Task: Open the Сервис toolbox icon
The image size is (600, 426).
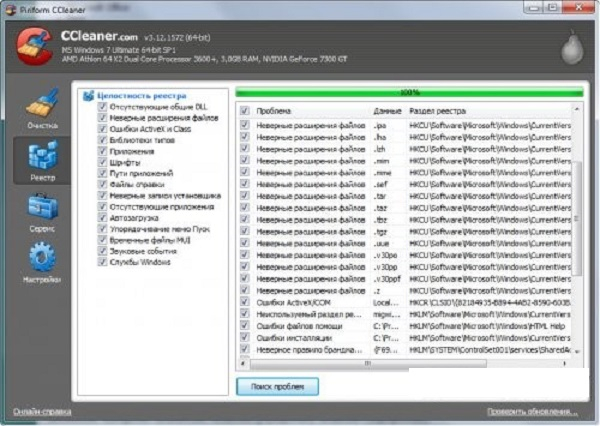Action: click(x=42, y=206)
